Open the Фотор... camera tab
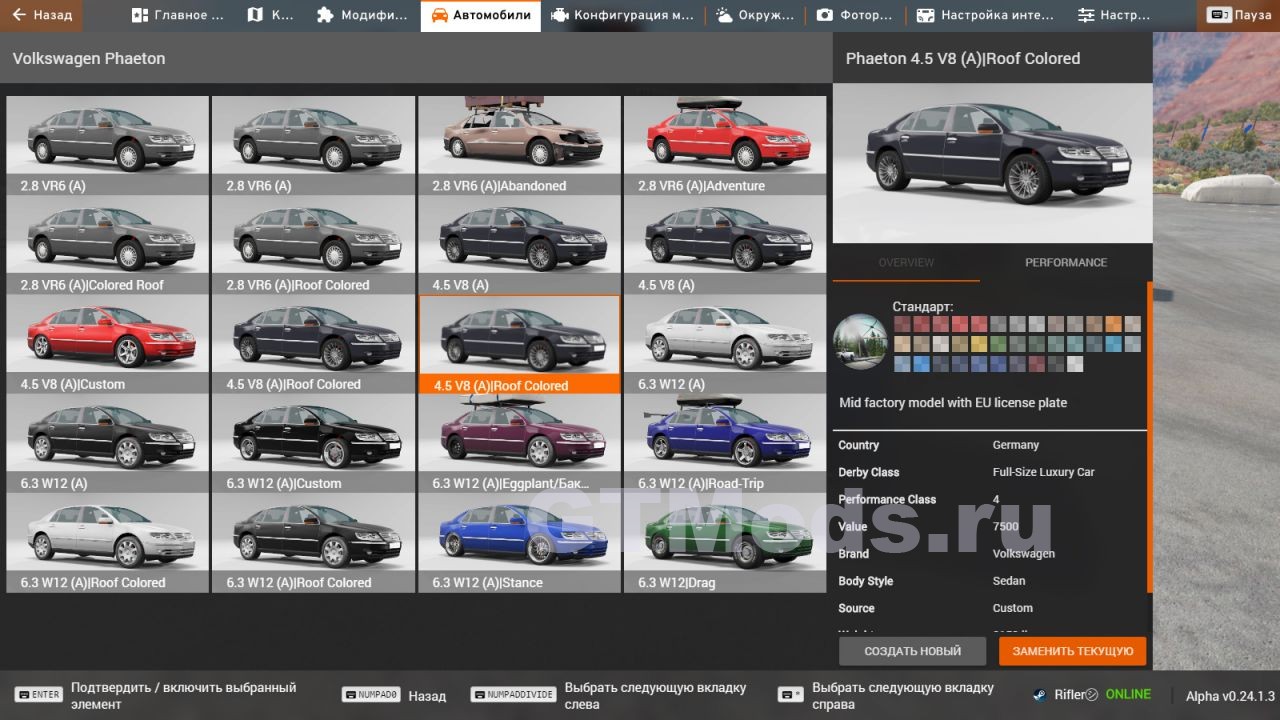 point(855,15)
